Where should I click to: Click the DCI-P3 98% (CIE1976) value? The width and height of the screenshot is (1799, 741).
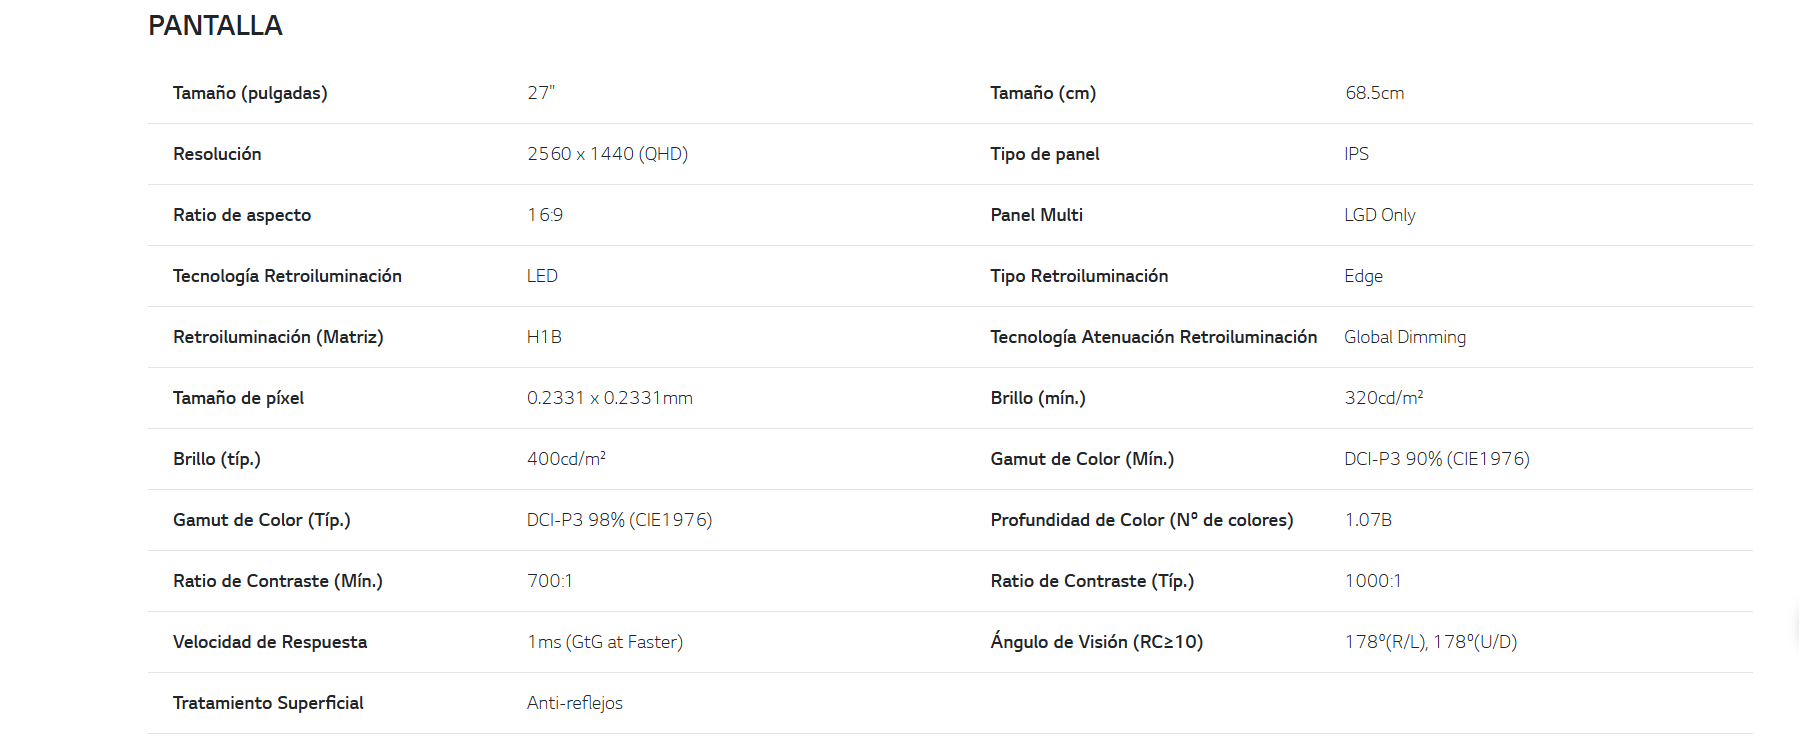620,520
